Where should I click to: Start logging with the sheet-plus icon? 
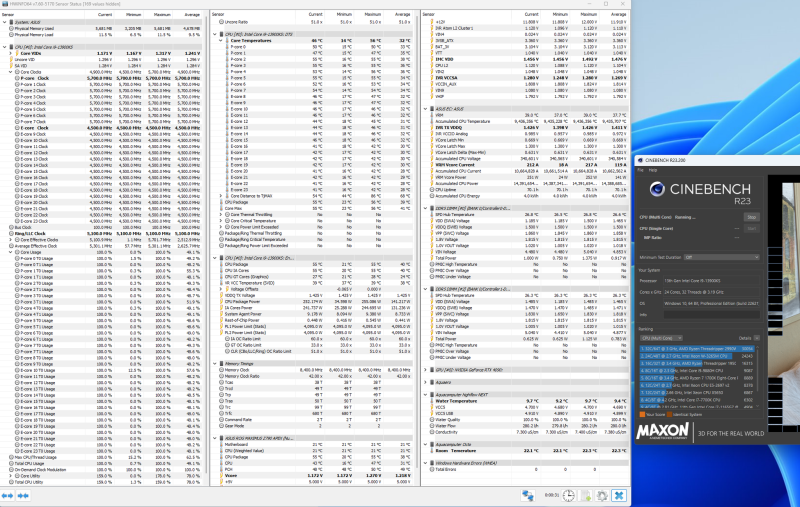[586, 495]
